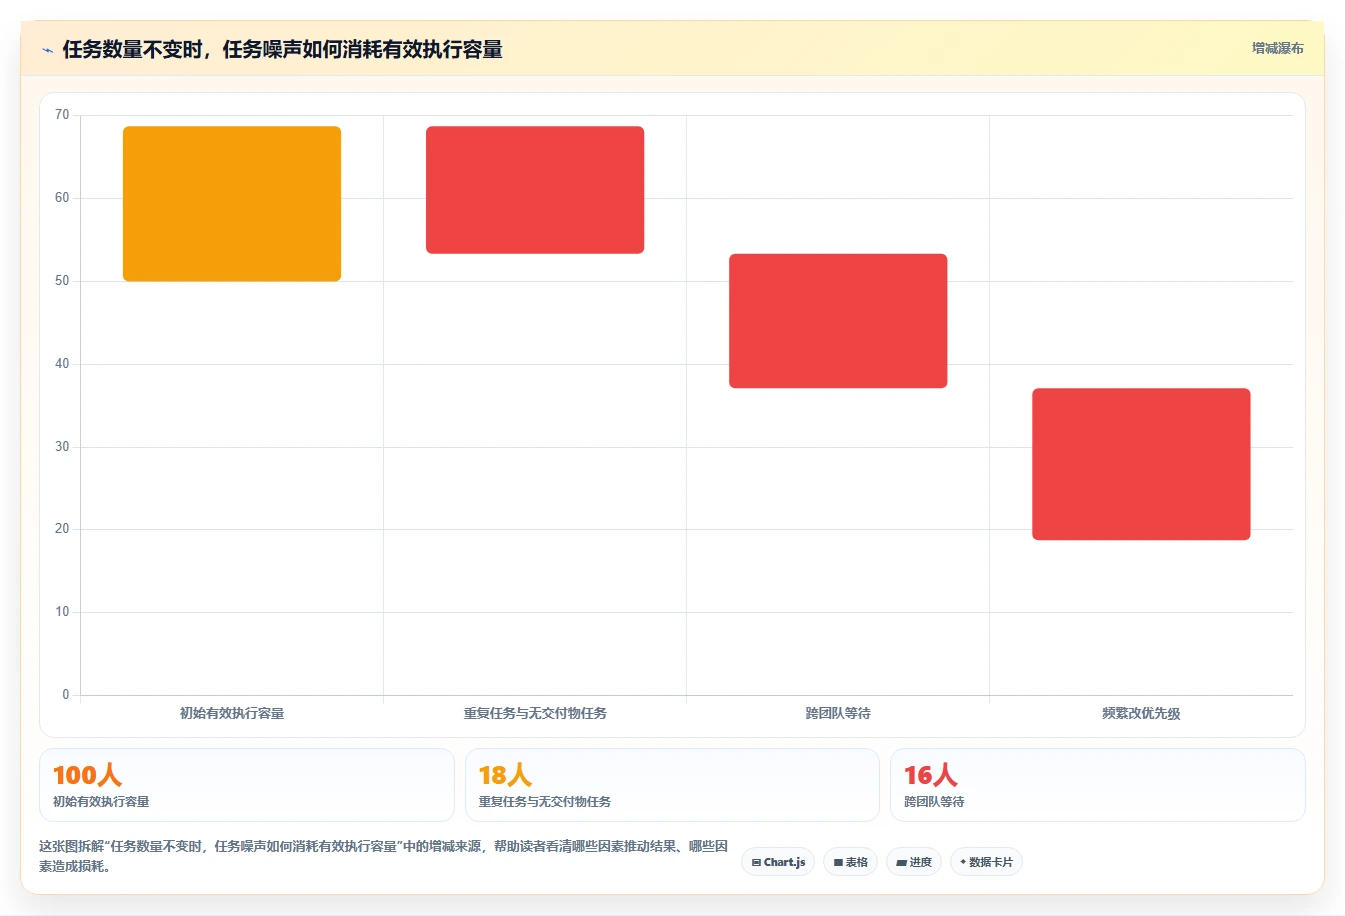Click the x-axis label 跨团队等待
The height and width of the screenshot is (916, 1345).
(x=838, y=713)
